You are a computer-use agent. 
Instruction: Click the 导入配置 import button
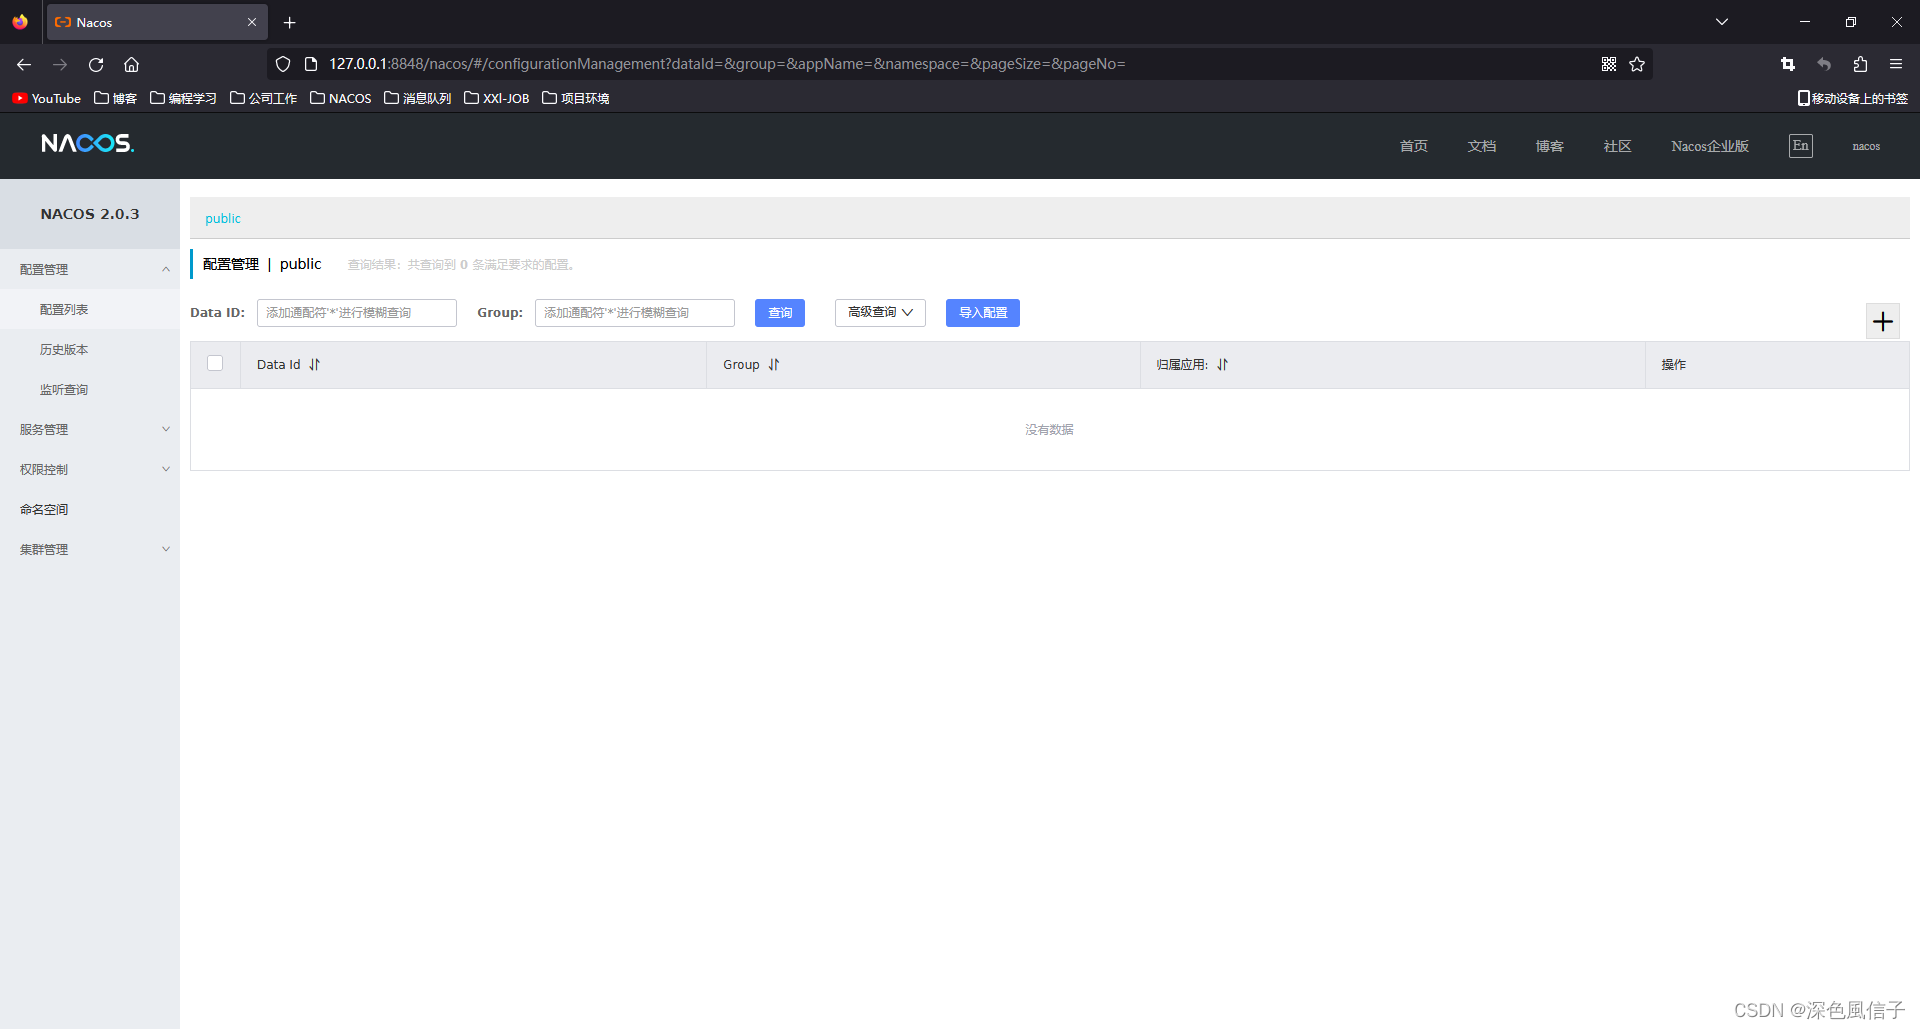(x=983, y=313)
